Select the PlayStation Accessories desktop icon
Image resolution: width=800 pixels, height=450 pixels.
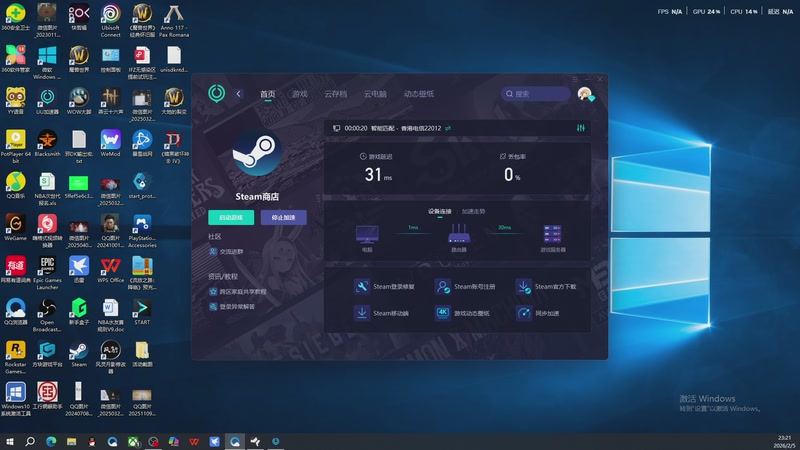[142, 231]
